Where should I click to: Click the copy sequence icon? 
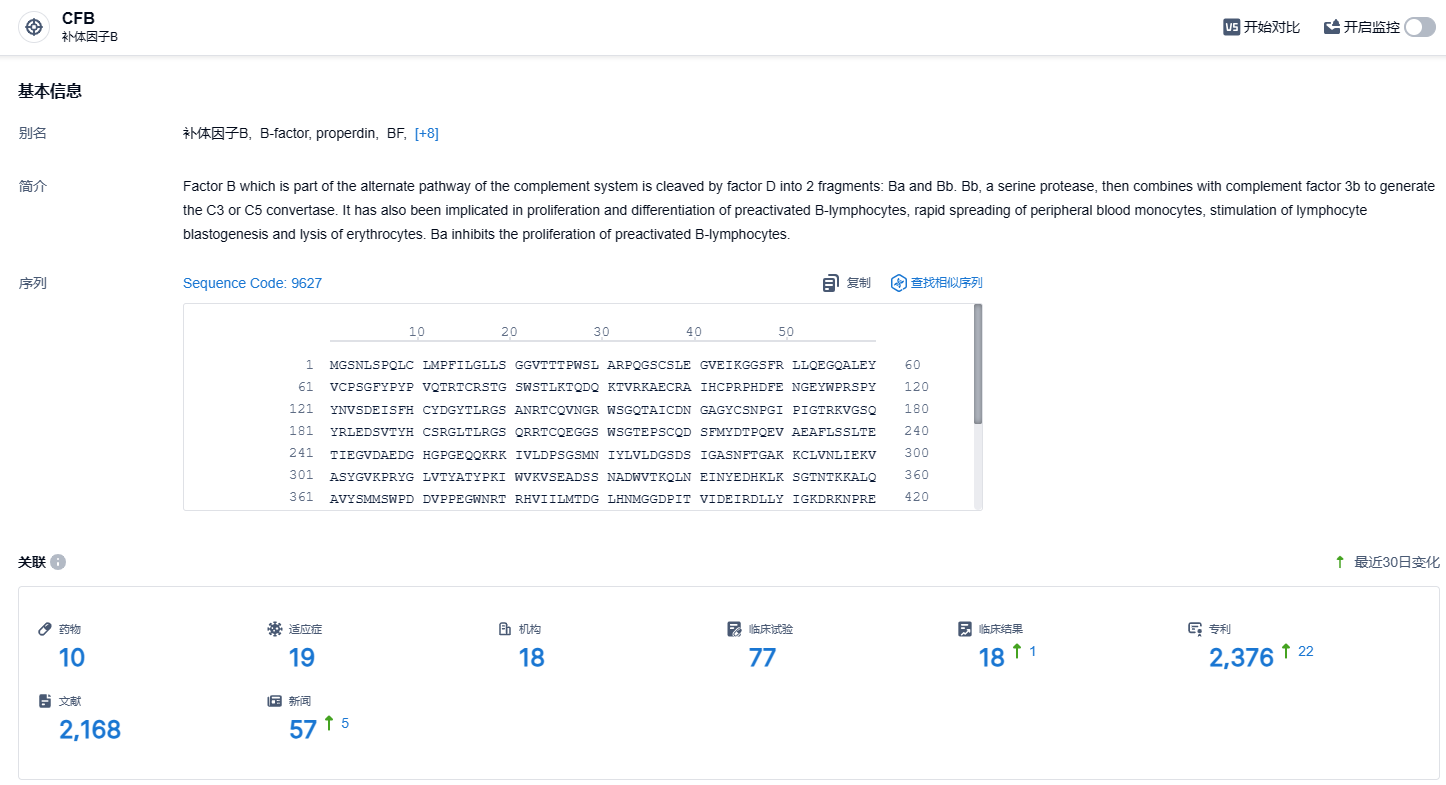831,283
